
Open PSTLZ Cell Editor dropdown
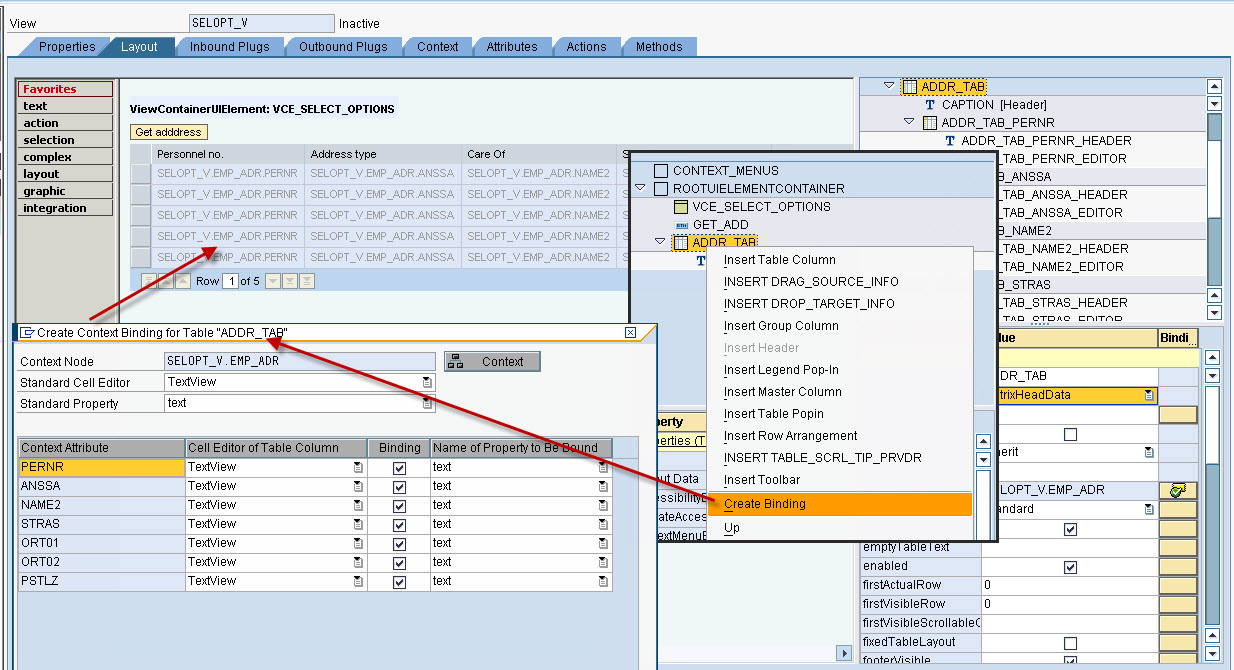point(357,582)
